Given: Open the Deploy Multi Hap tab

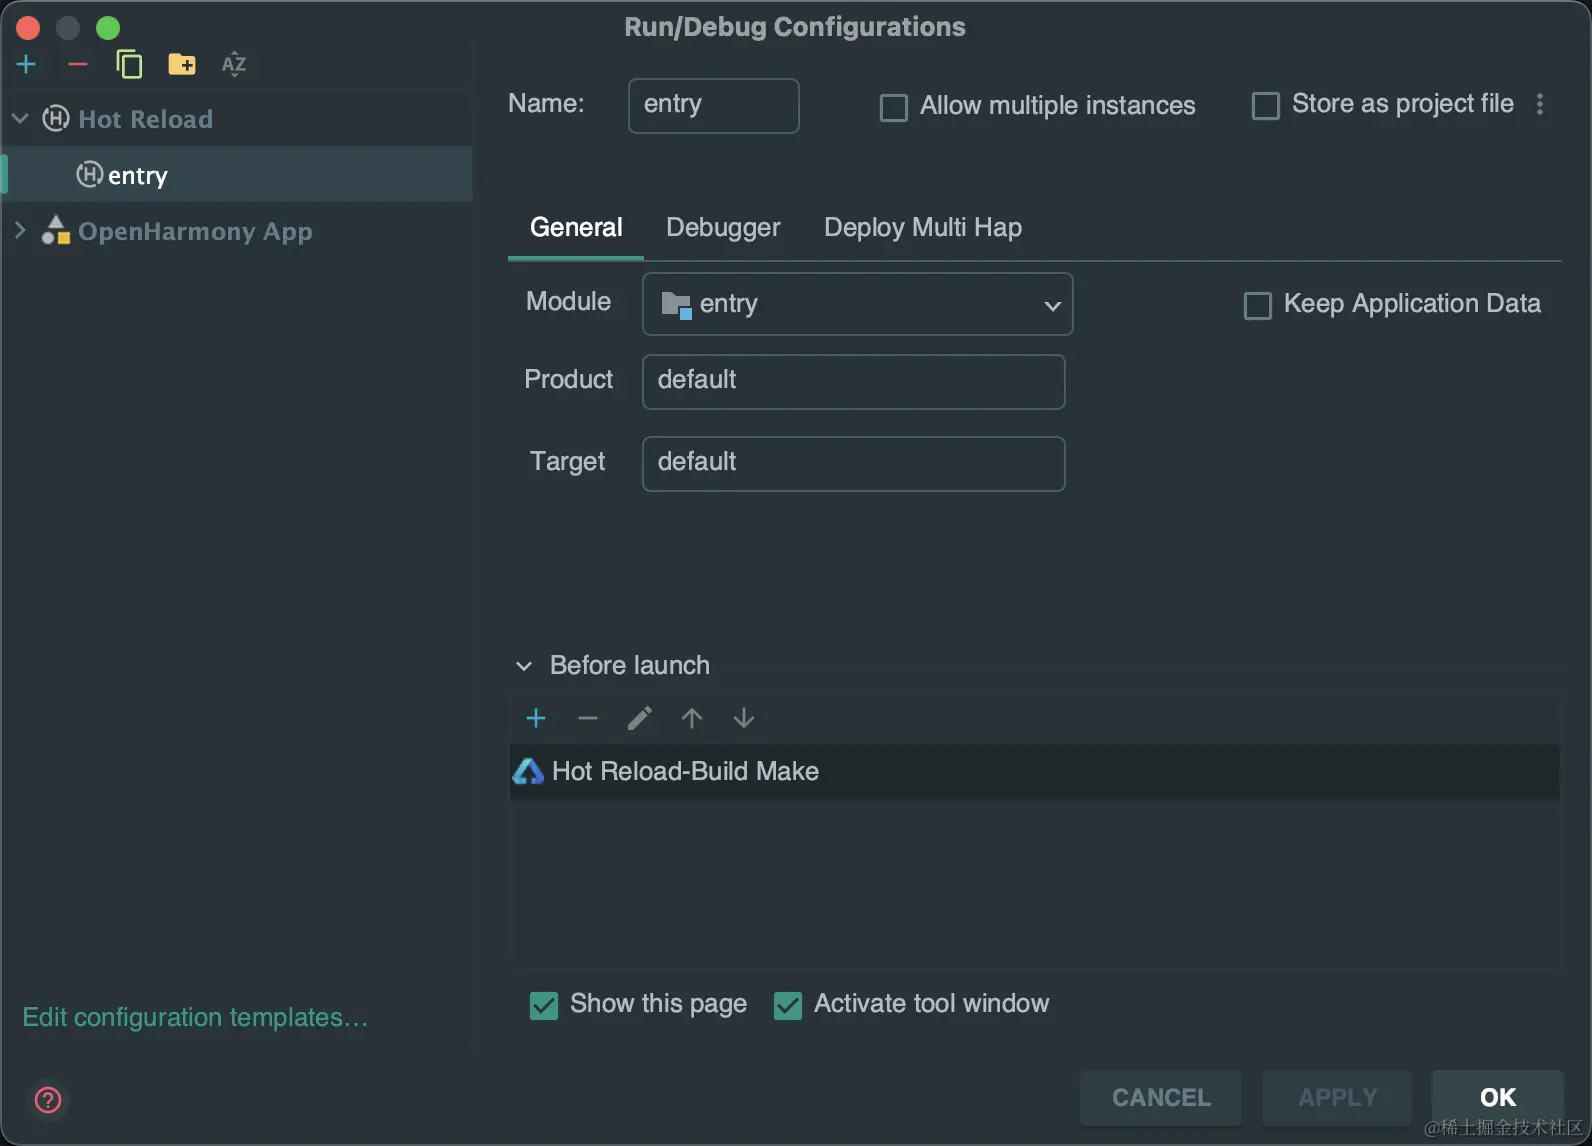Looking at the screenshot, I should (923, 228).
